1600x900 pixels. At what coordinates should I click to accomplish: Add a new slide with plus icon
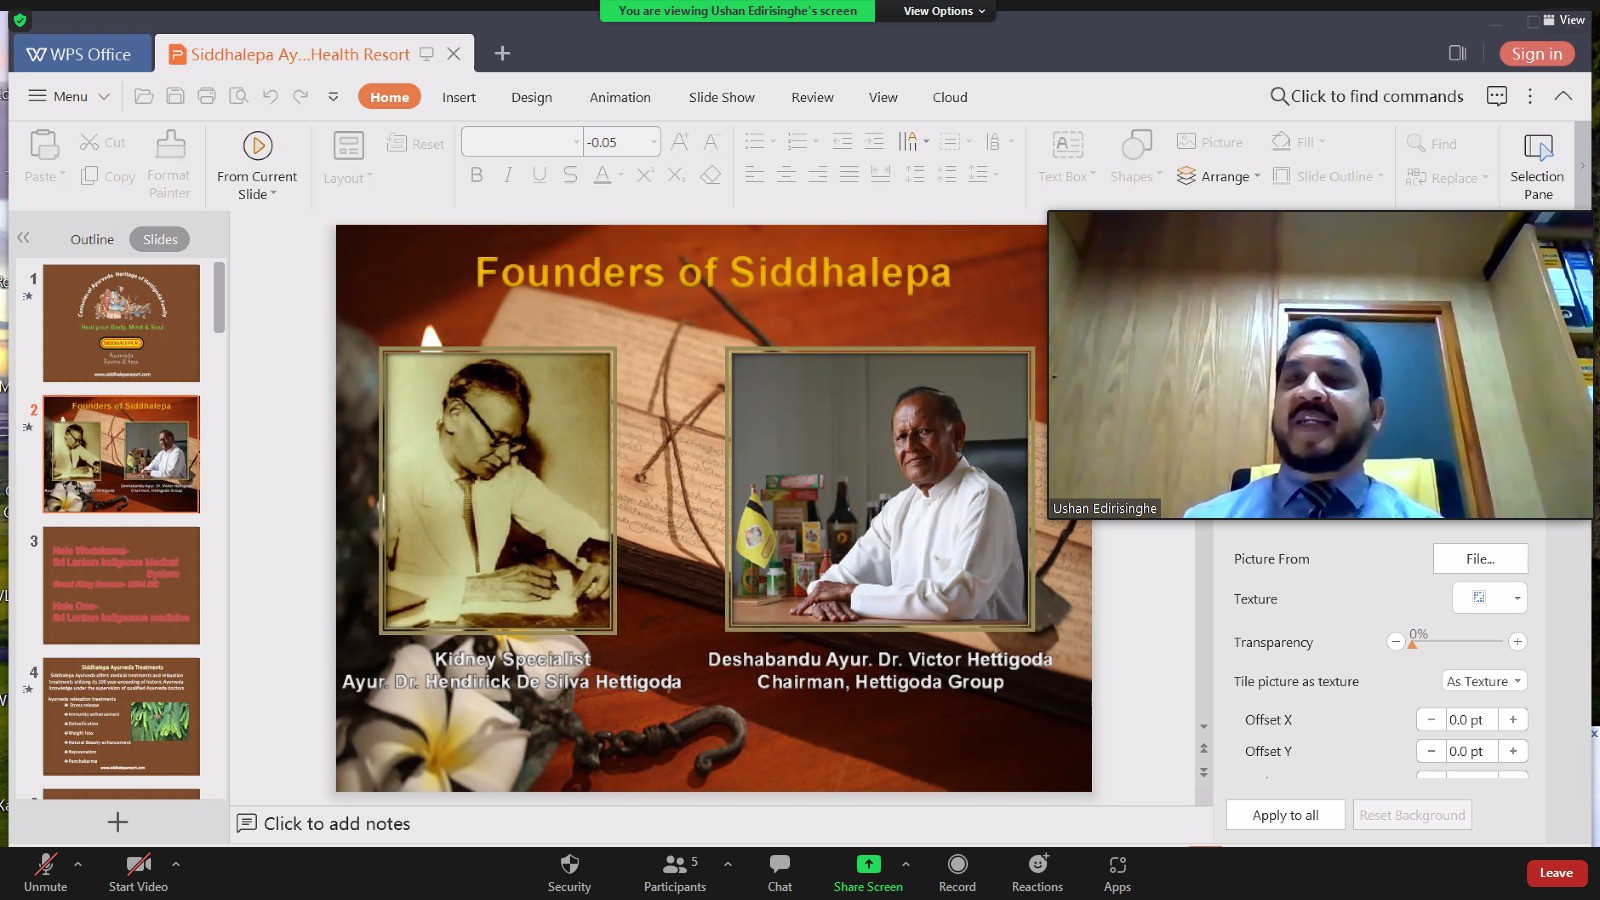118,822
